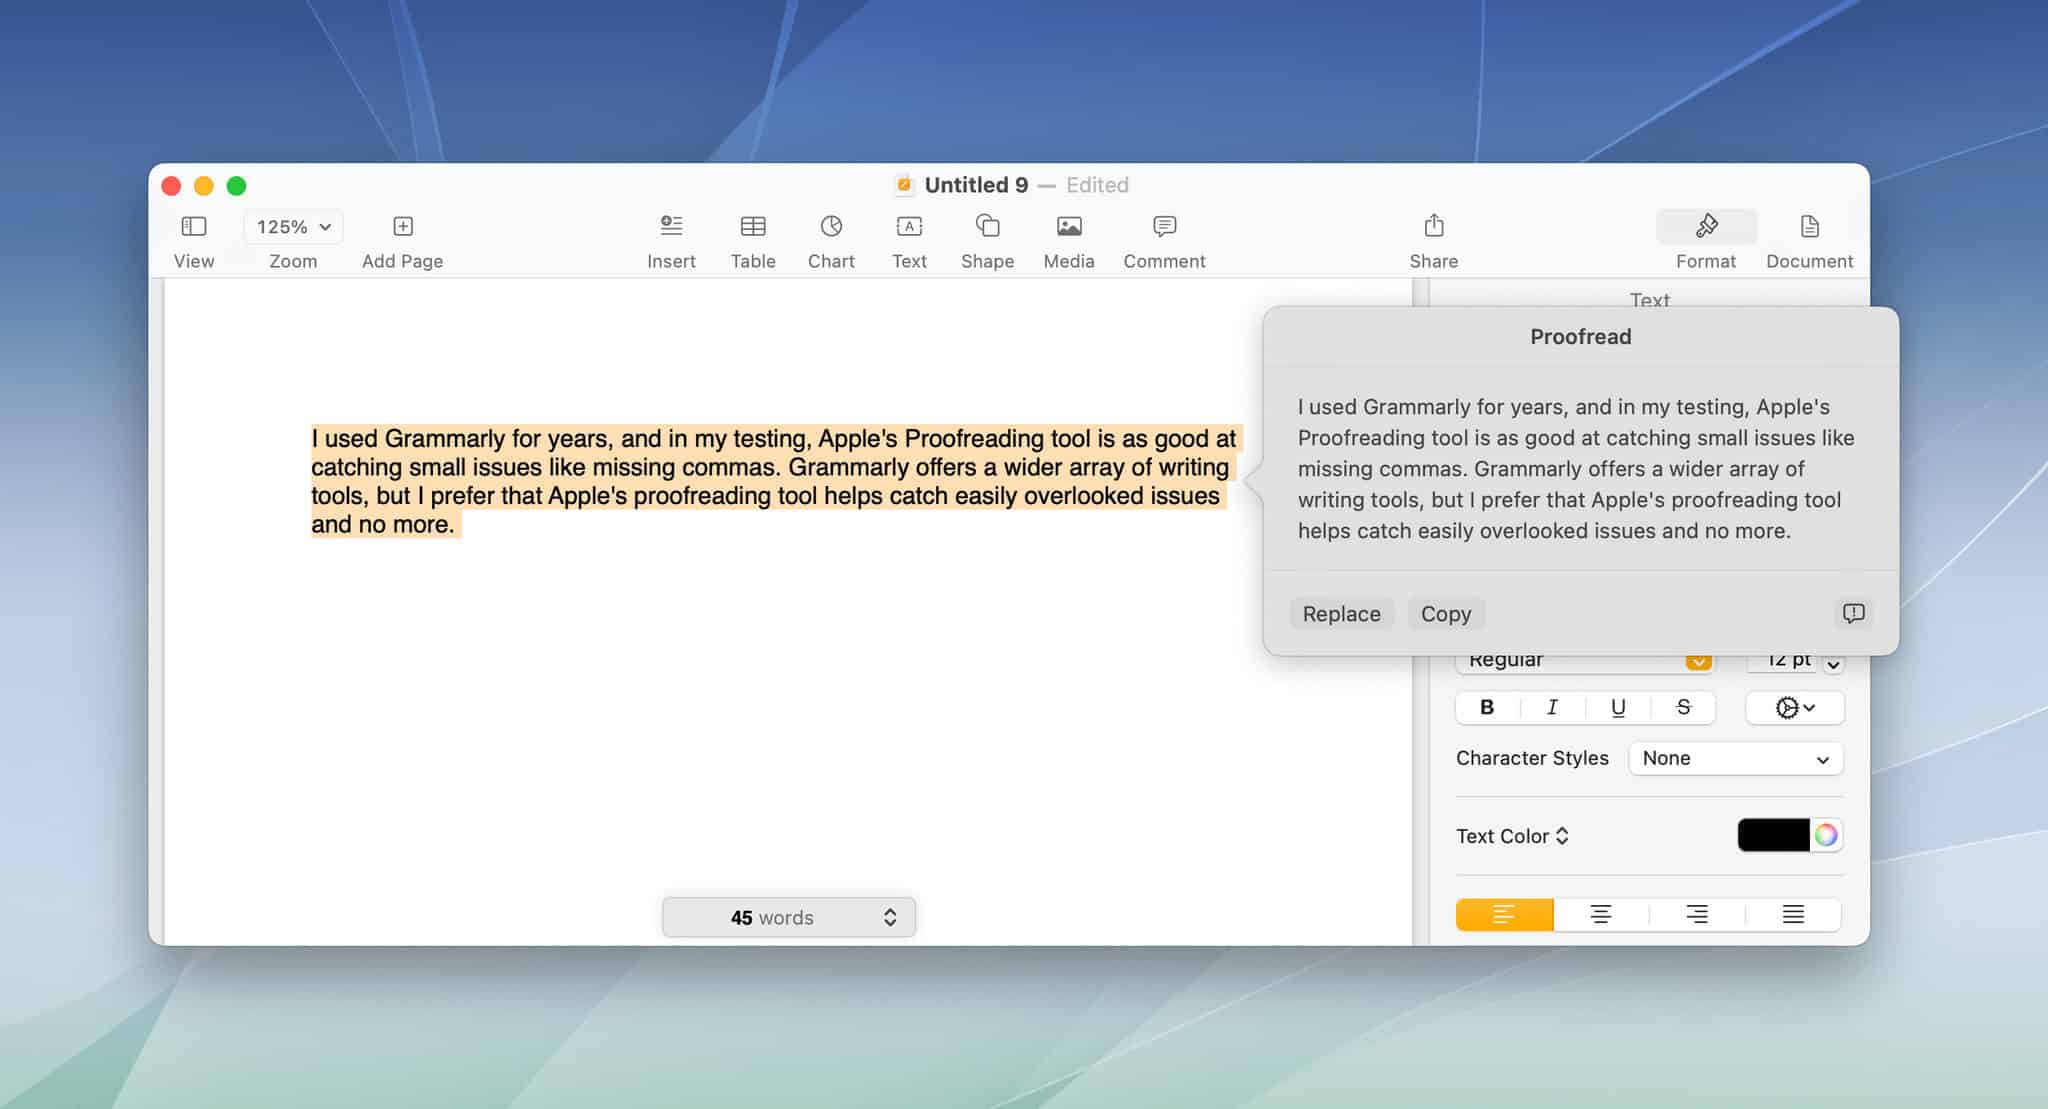Click the Untitled 9 document title
Screen dimensions: 2048x1109
click(x=976, y=185)
